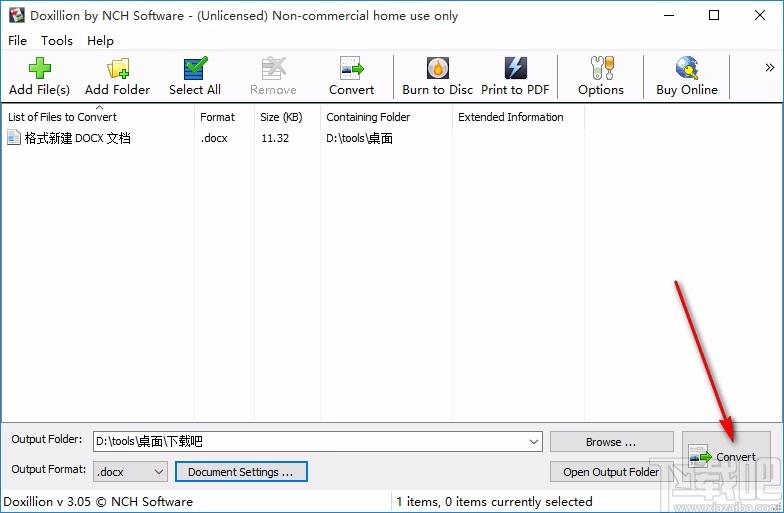Select the file 格式新建 DOCX 文档
This screenshot has height=513, width=784.
78,138
